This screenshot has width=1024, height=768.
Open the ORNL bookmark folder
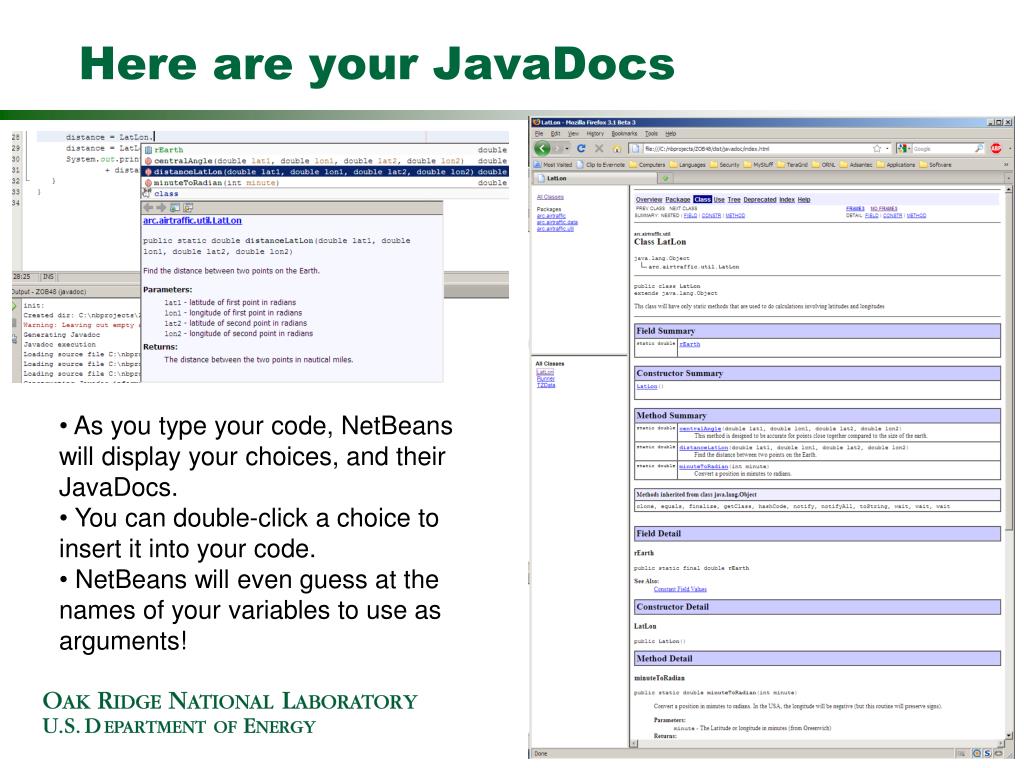coord(824,165)
